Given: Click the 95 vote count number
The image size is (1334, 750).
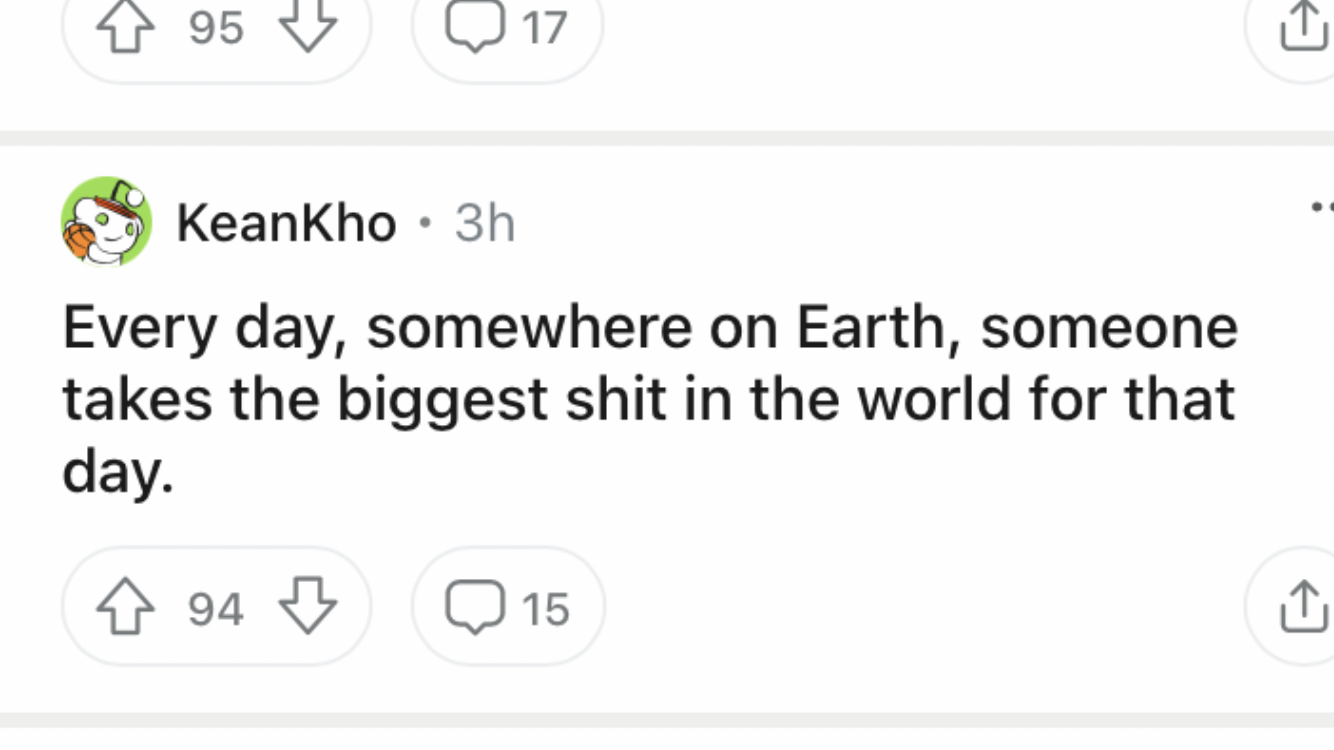Looking at the screenshot, I should pyautogui.click(x=216, y=28).
